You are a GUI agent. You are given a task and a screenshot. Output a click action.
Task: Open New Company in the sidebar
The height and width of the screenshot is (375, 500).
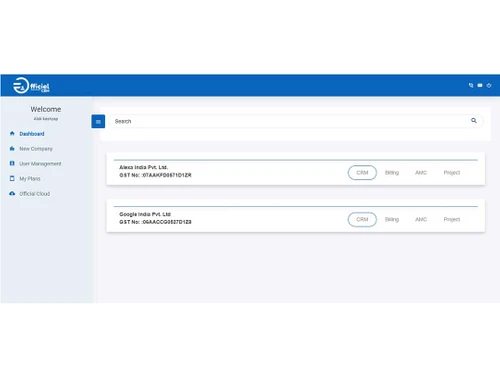point(36,149)
